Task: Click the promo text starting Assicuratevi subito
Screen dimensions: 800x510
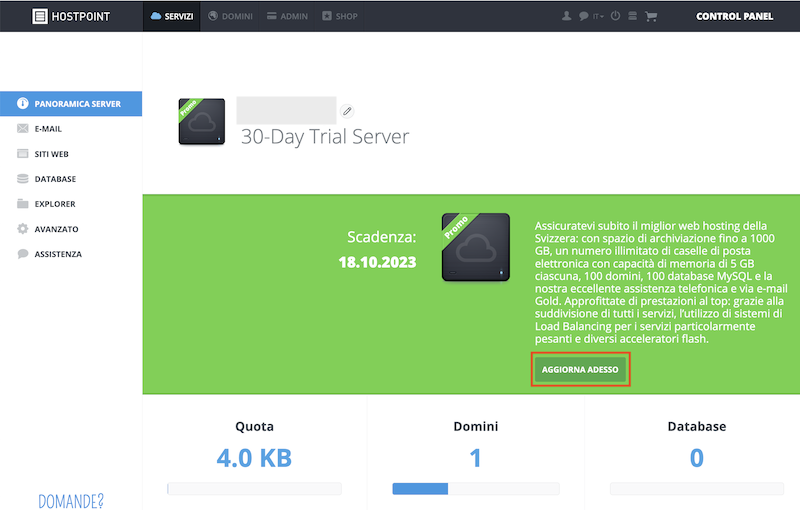Action: 661,282
